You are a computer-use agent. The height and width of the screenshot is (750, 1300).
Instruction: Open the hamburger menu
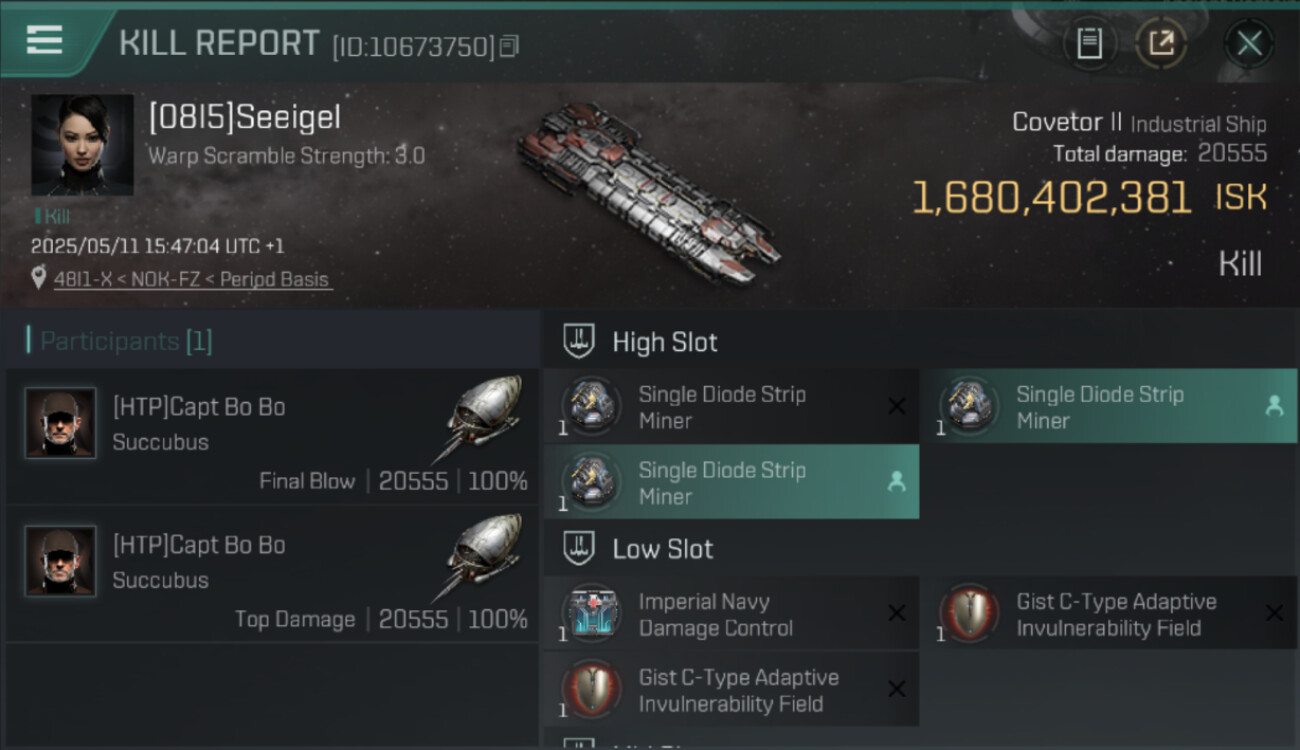coord(44,41)
